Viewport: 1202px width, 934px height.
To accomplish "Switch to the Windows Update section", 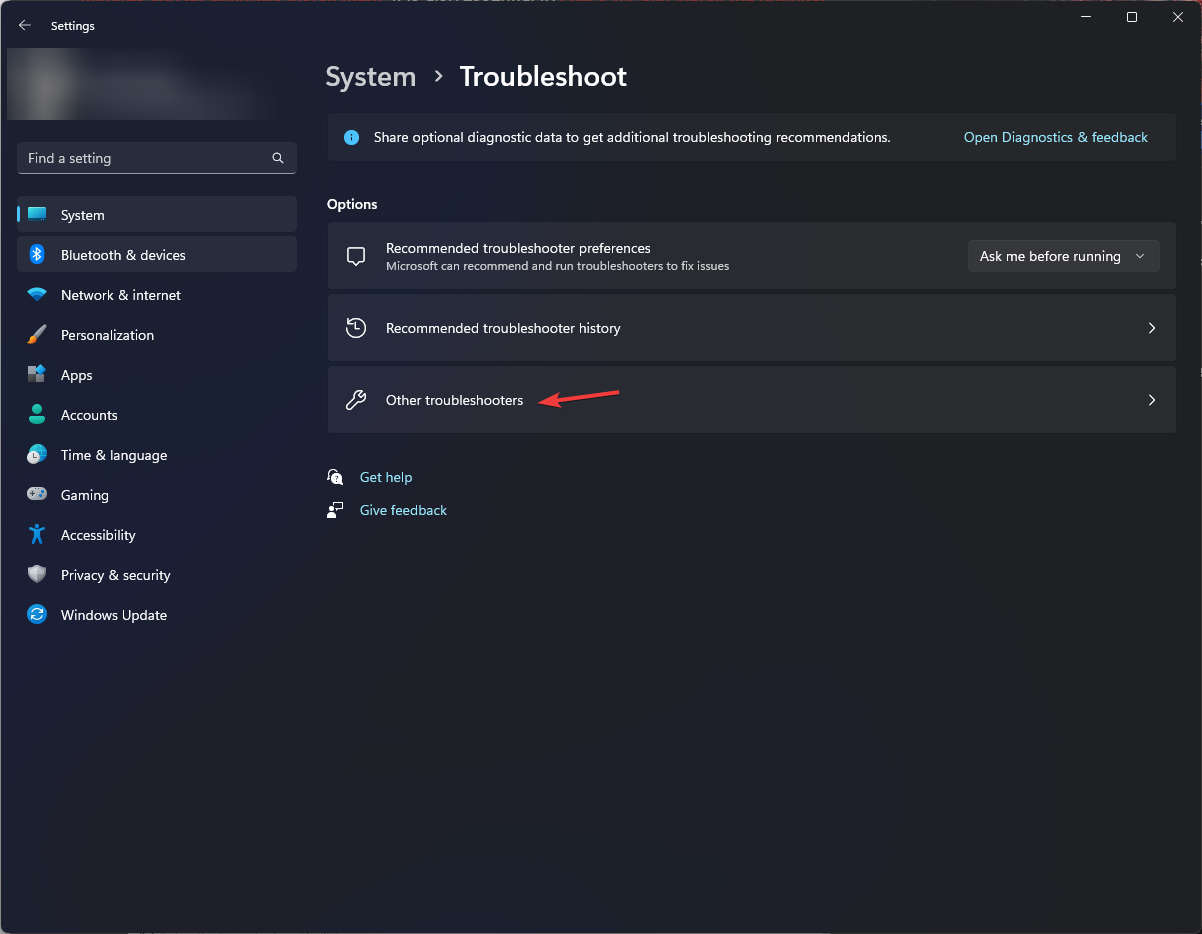I will point(113,614).
